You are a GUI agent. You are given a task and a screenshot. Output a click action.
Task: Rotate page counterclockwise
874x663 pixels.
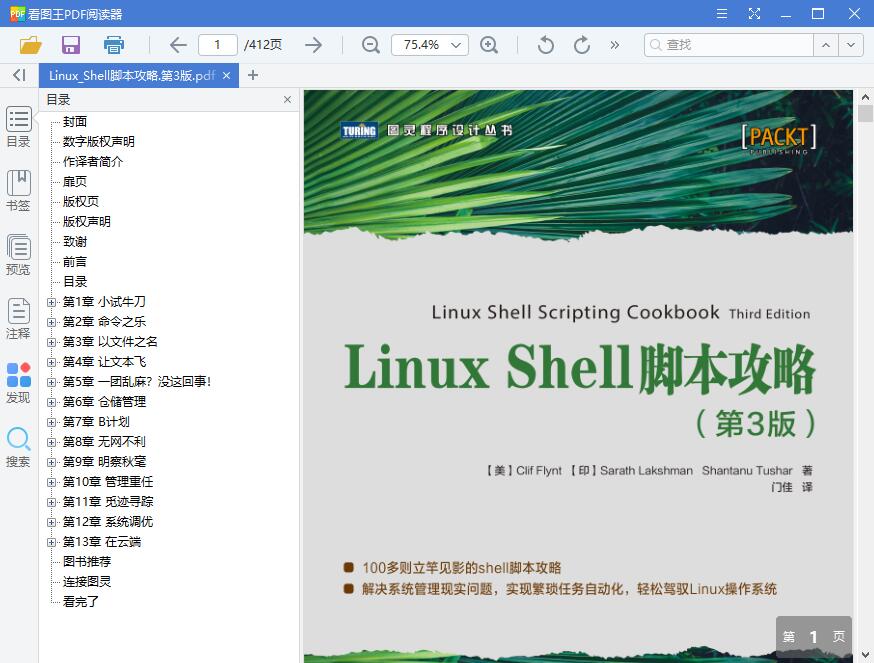pyautogui.click(x=546, y=45)
